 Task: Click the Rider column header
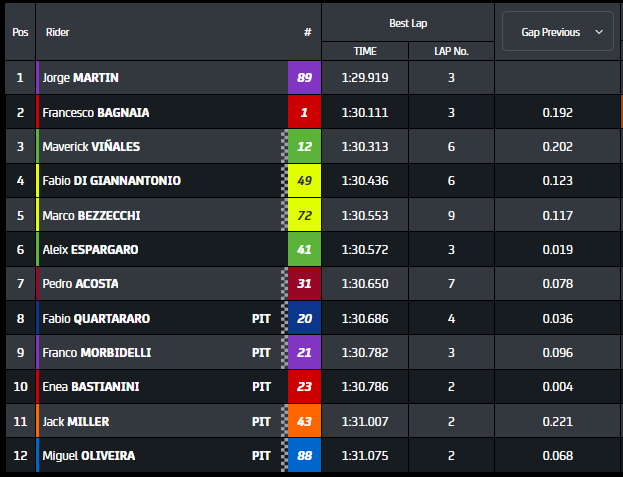tap(58, 32)
